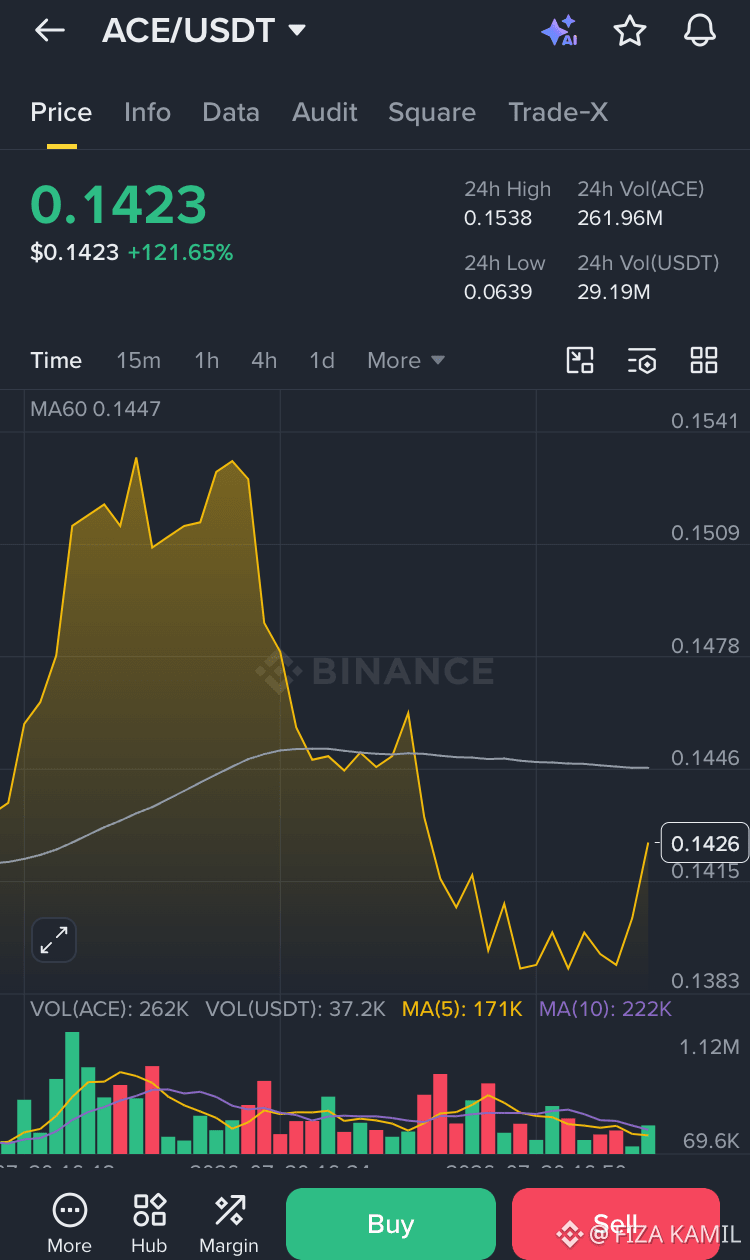750x1260 pixels.
Task: Tap the MA(5): 171K label
Action: click(462, 1009)
